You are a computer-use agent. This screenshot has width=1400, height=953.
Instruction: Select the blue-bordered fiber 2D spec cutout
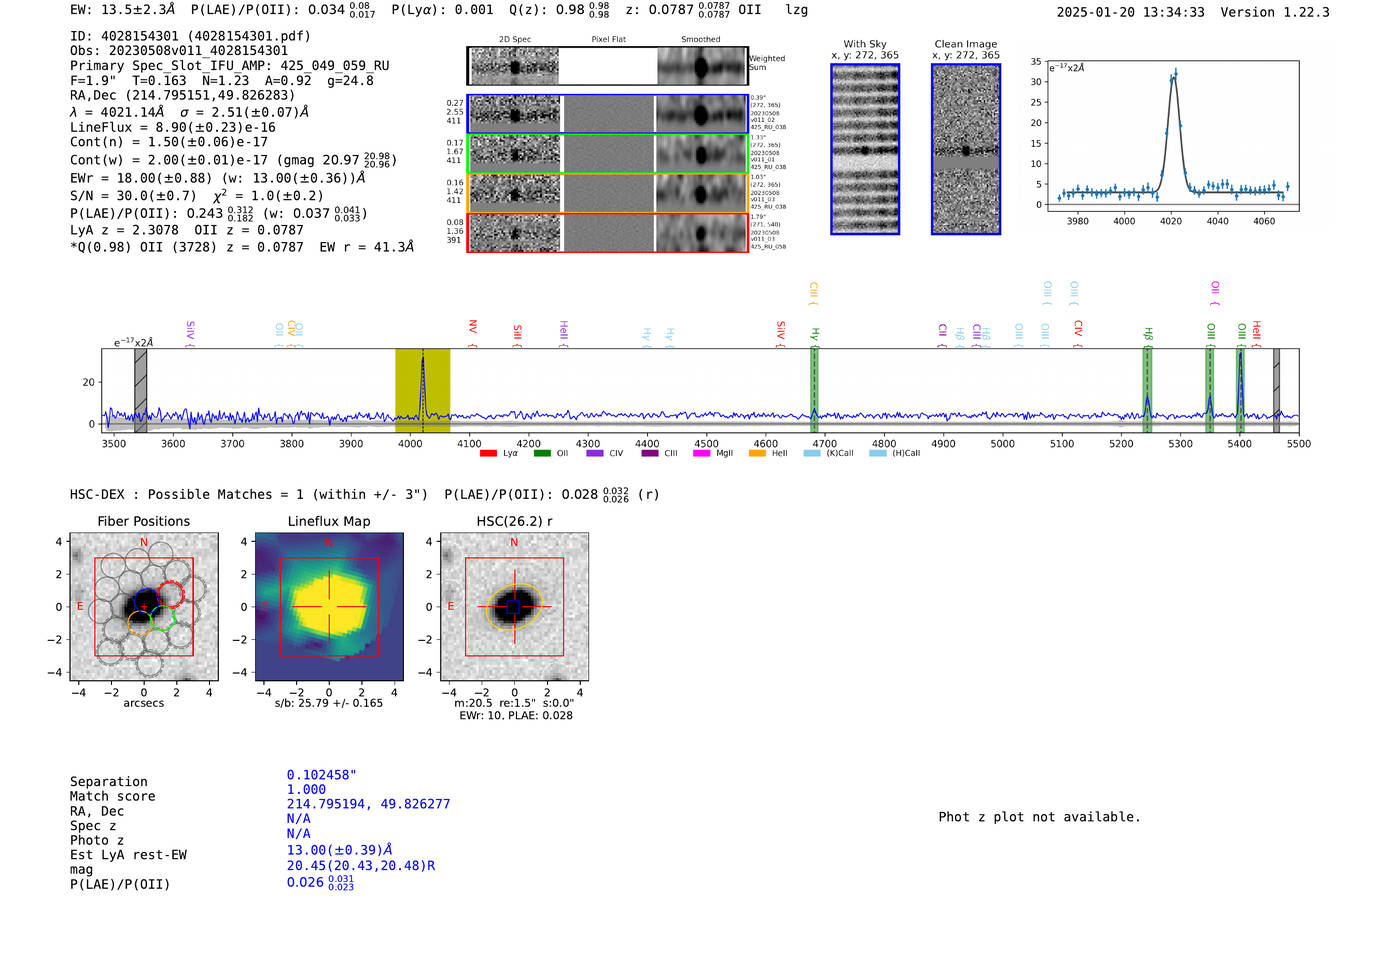coord(607,114)
